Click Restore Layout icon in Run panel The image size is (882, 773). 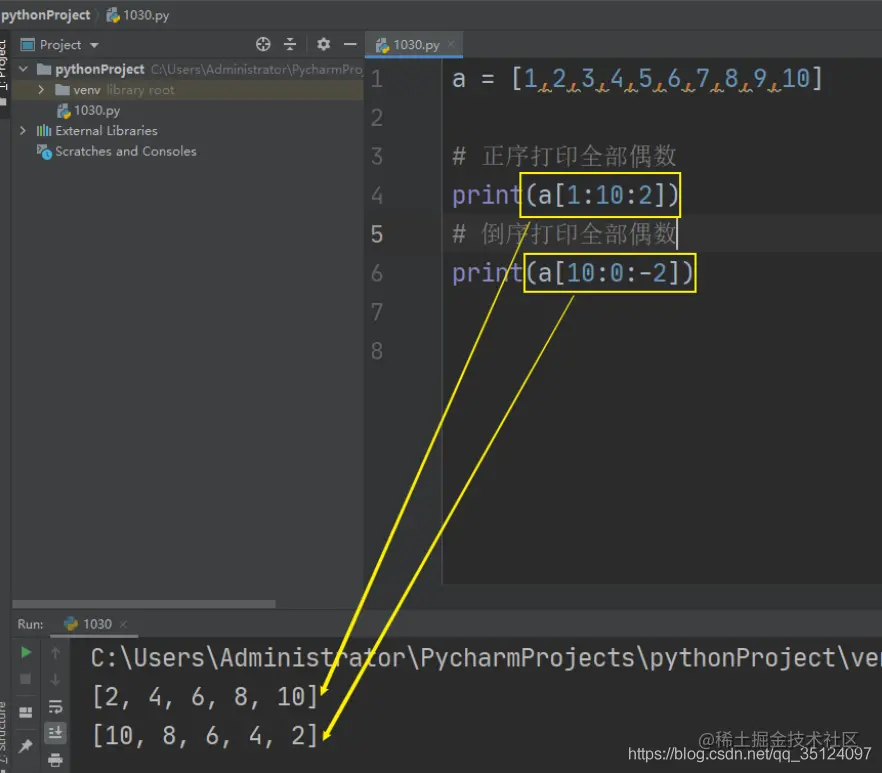tap(25, 712)
